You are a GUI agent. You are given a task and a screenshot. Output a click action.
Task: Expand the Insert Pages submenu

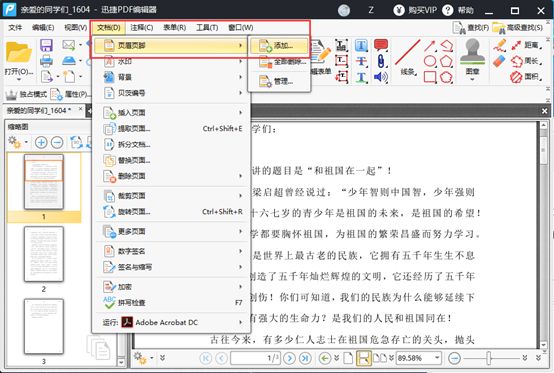coord(173,113)
